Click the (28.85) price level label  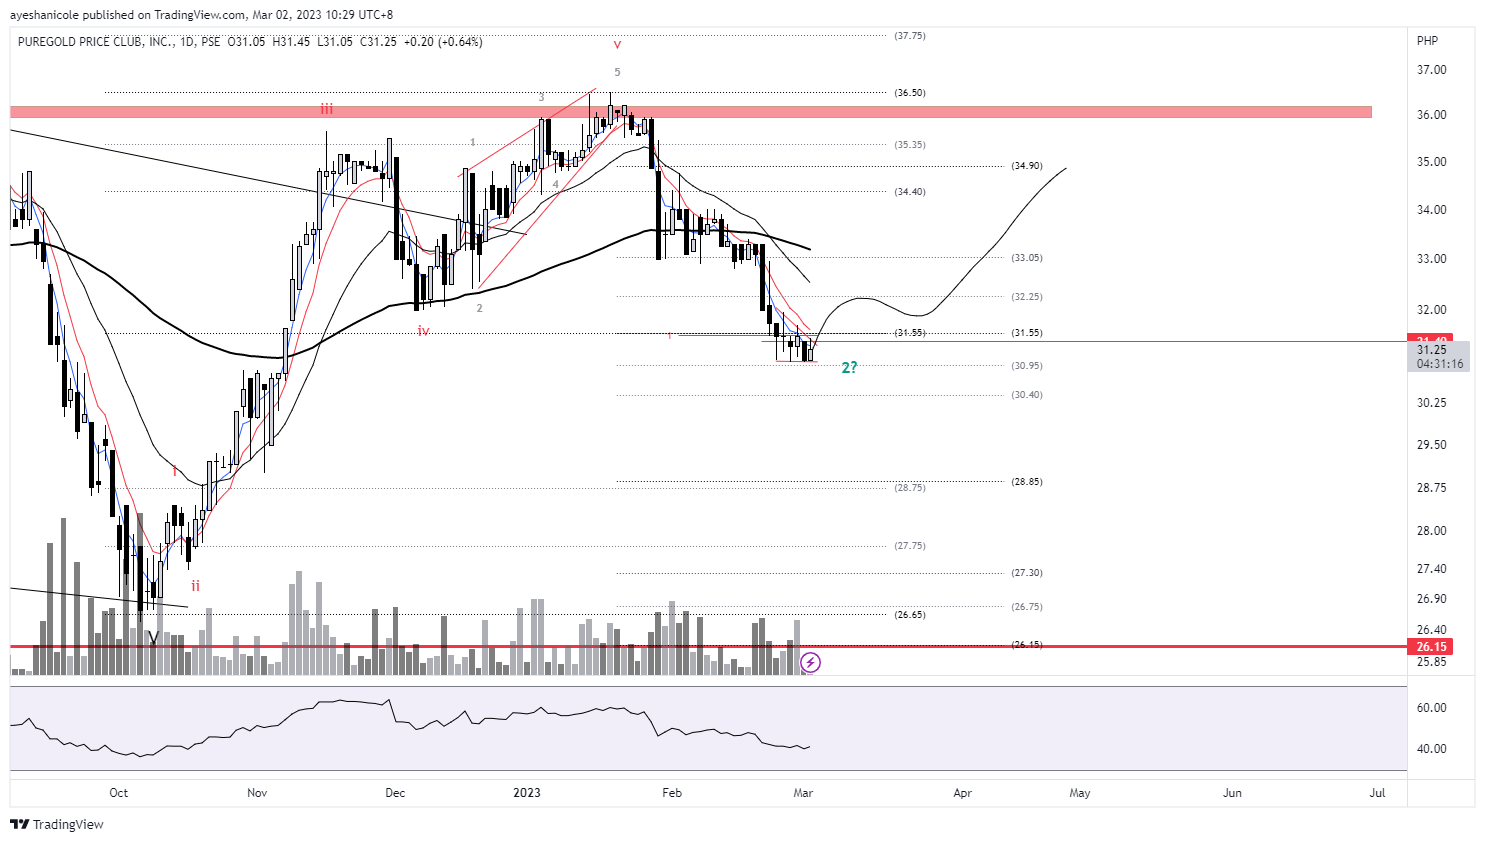click(x=1027, y=482)
